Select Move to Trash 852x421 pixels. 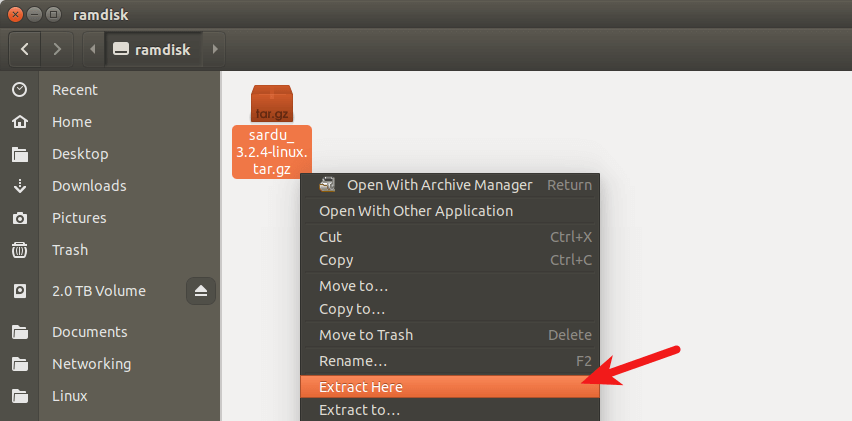pos(450,335)
